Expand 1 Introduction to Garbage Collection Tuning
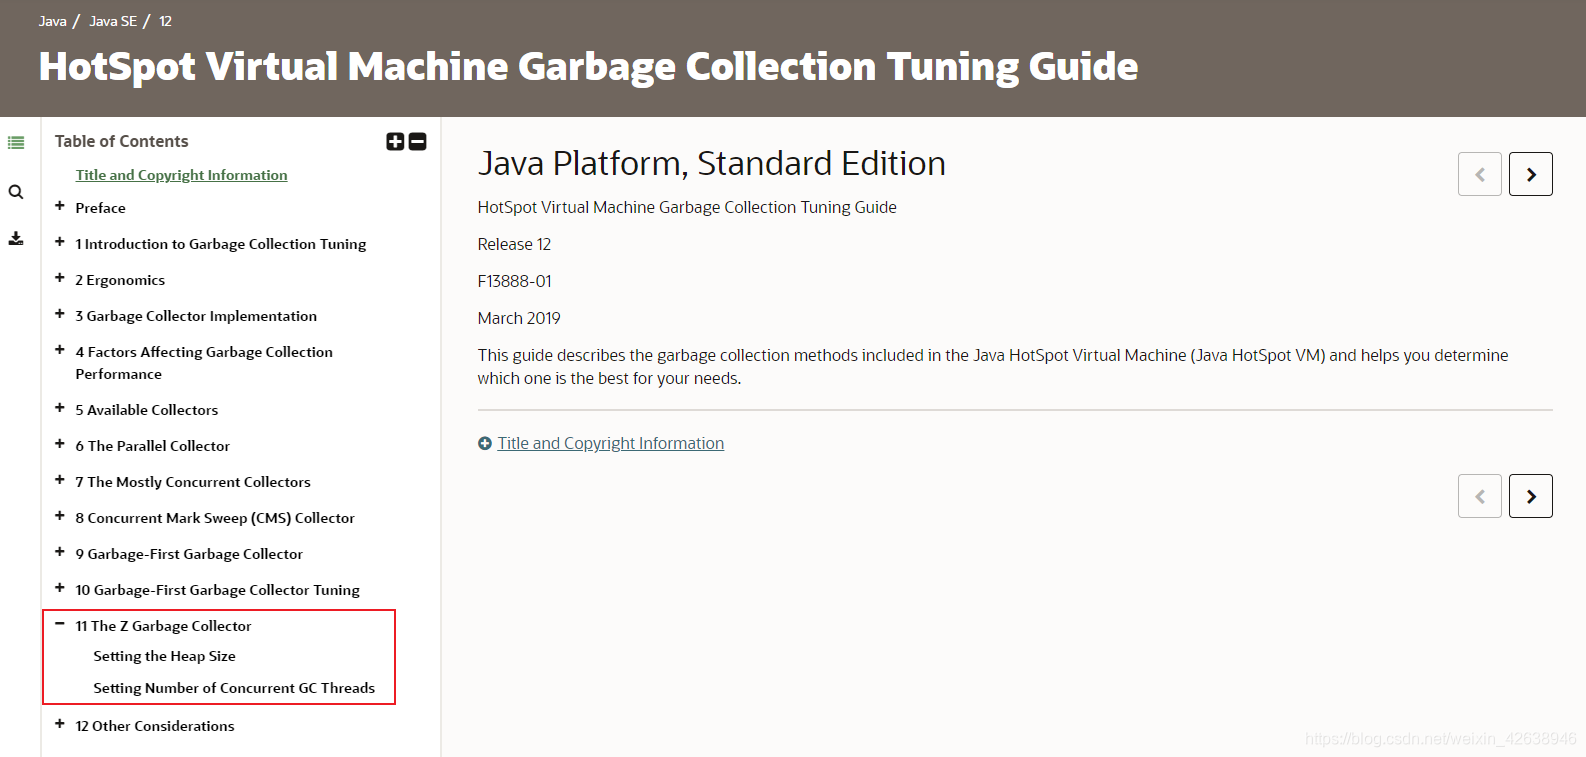 pyautogui.click(x=60, y=242)
